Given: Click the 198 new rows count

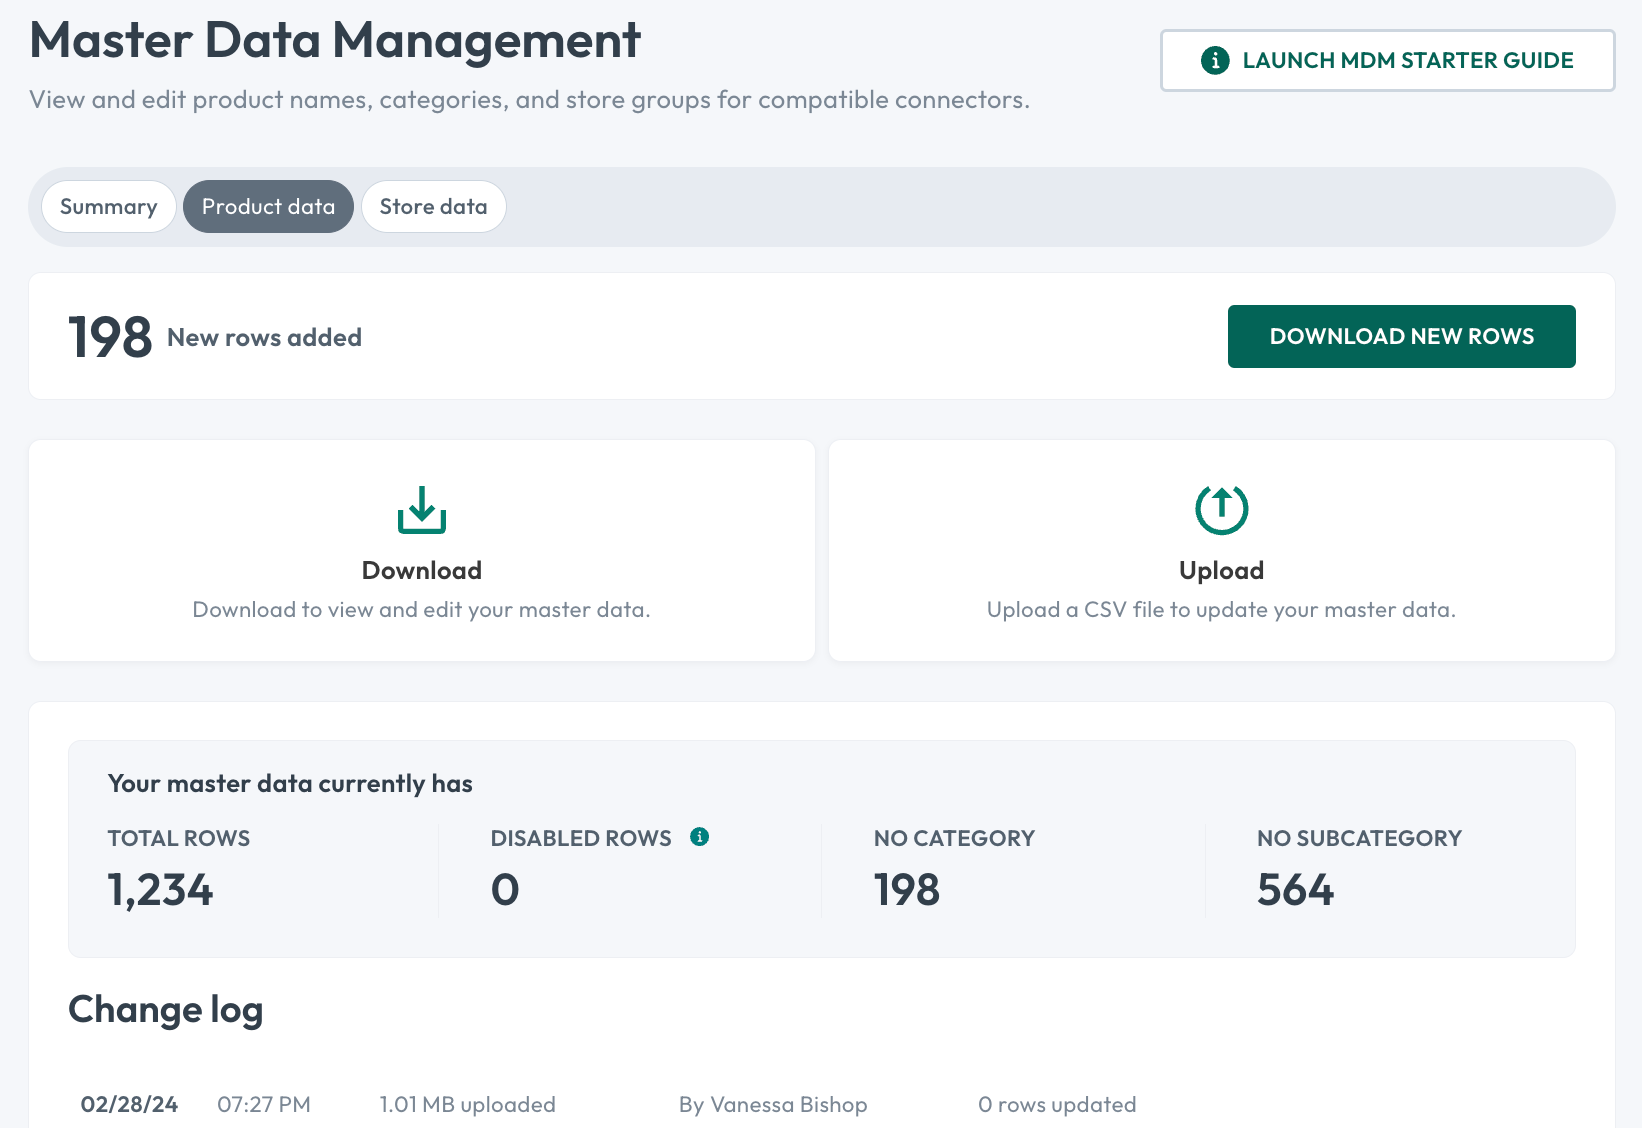Looking at the screenshot, I should pos(110,337).
